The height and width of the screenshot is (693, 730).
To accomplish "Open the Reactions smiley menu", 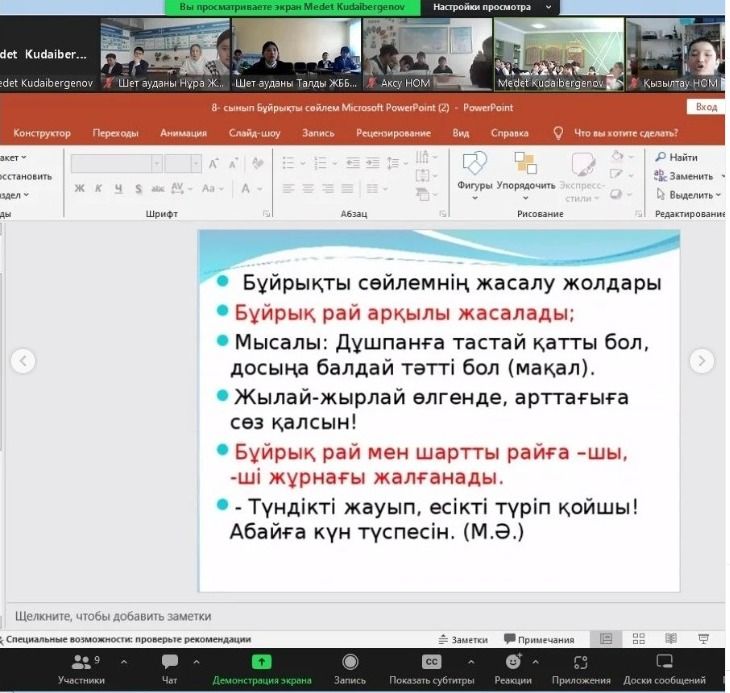I will tap(513, 668).
